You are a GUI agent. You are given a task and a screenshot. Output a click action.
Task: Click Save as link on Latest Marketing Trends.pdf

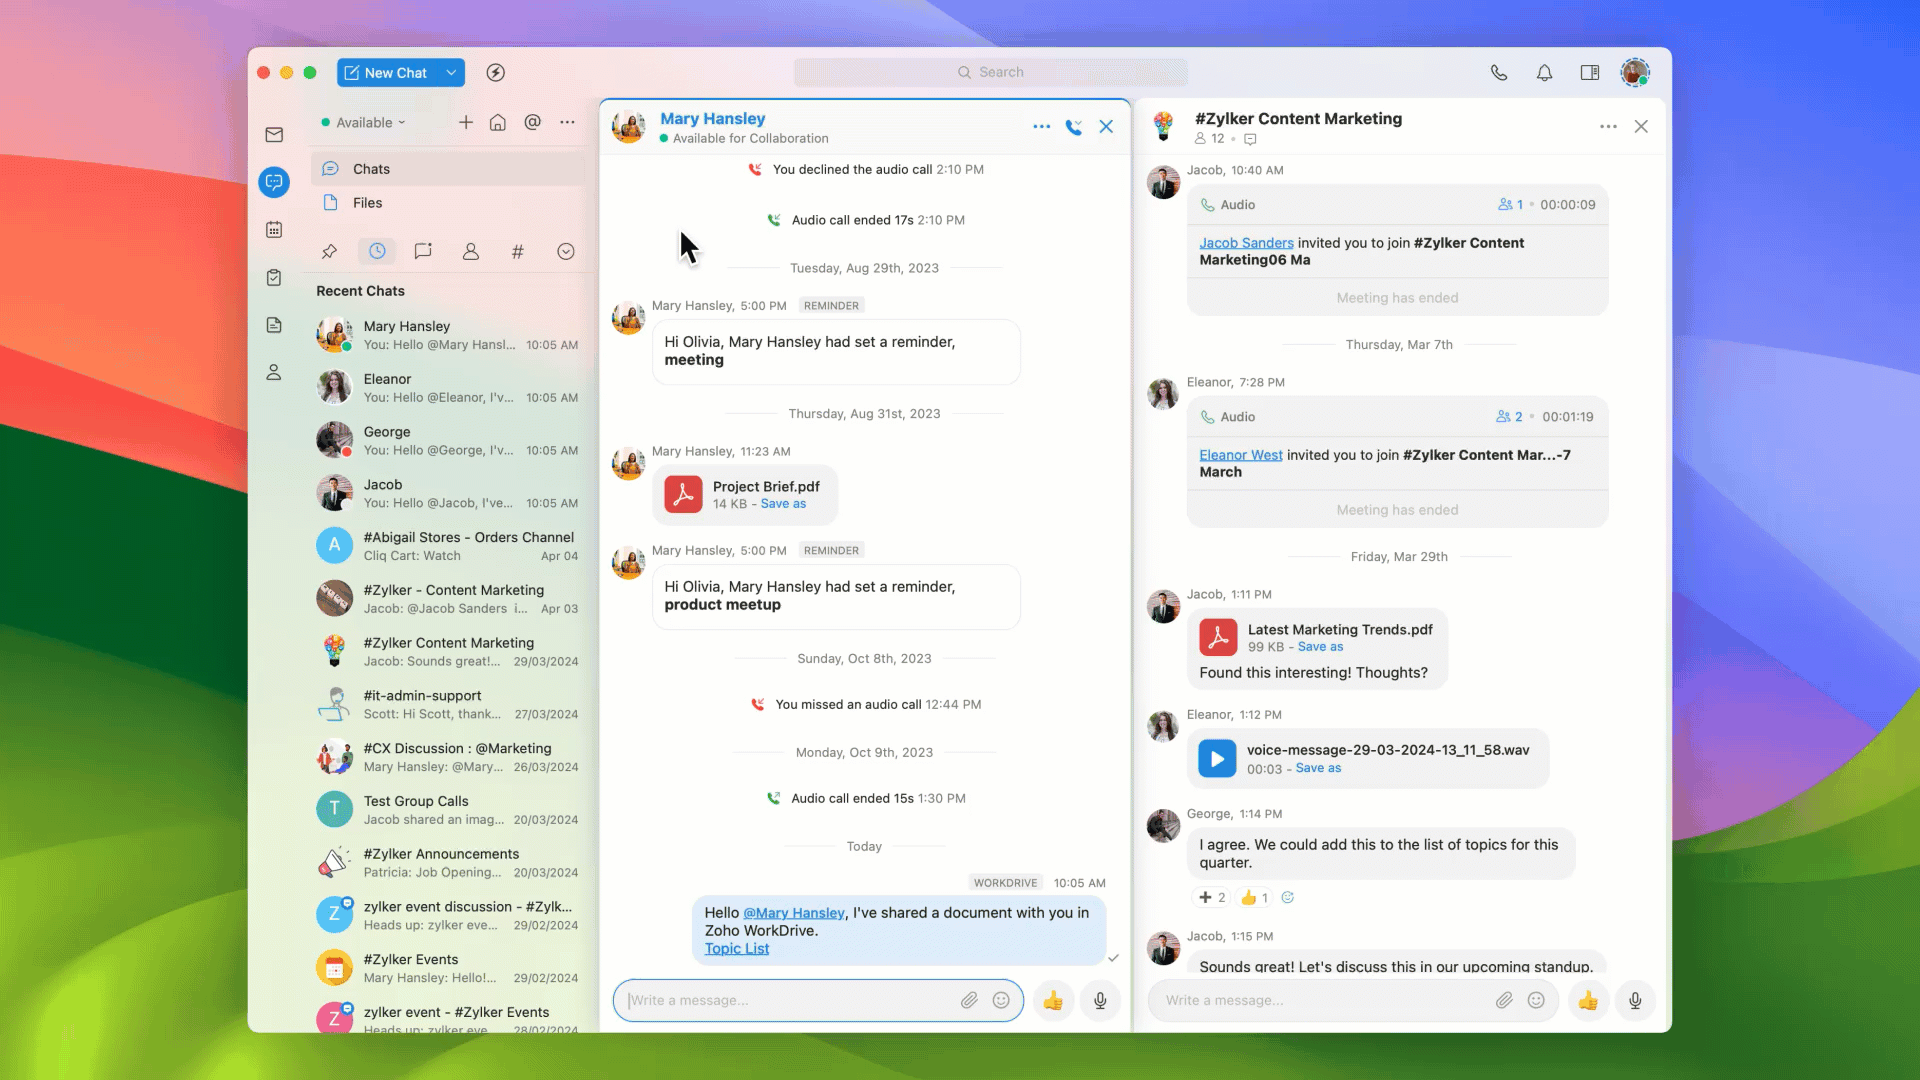[x=1321, y=646]
